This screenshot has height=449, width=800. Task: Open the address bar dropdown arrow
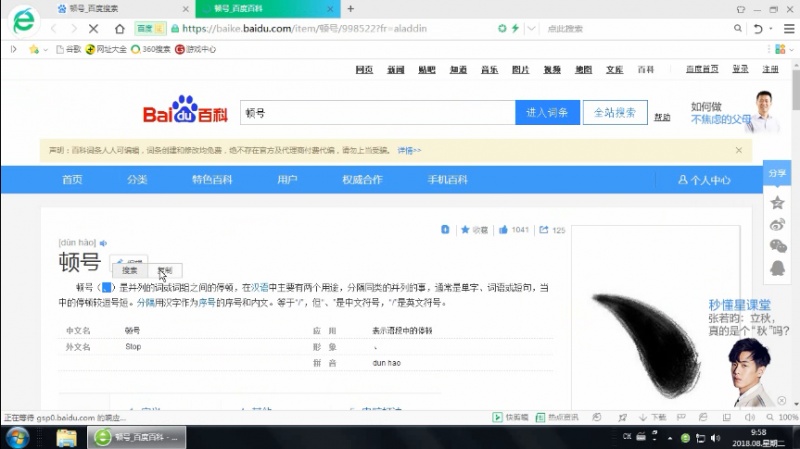[531, 29]
